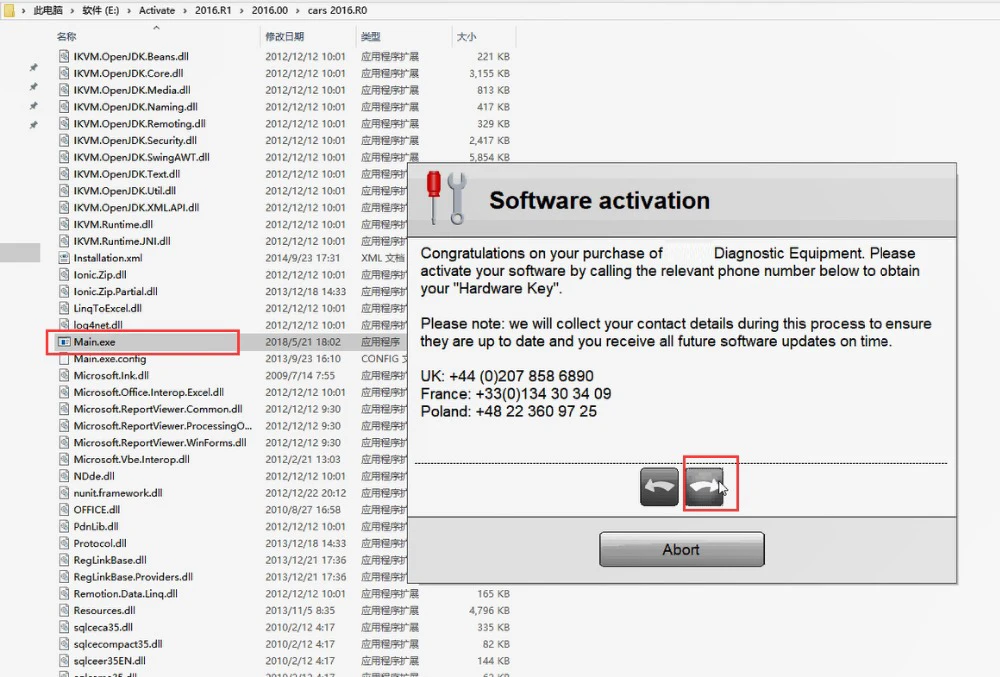Navigate to Activate folder in breadcrumb

coord(157,10)
